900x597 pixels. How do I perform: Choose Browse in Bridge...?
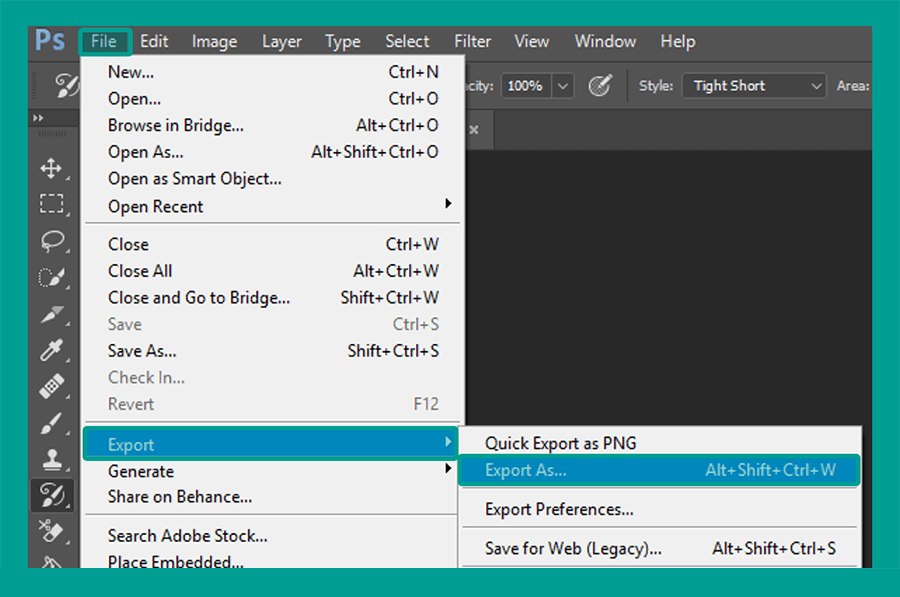pyautogui.click(x=273, y=125)
